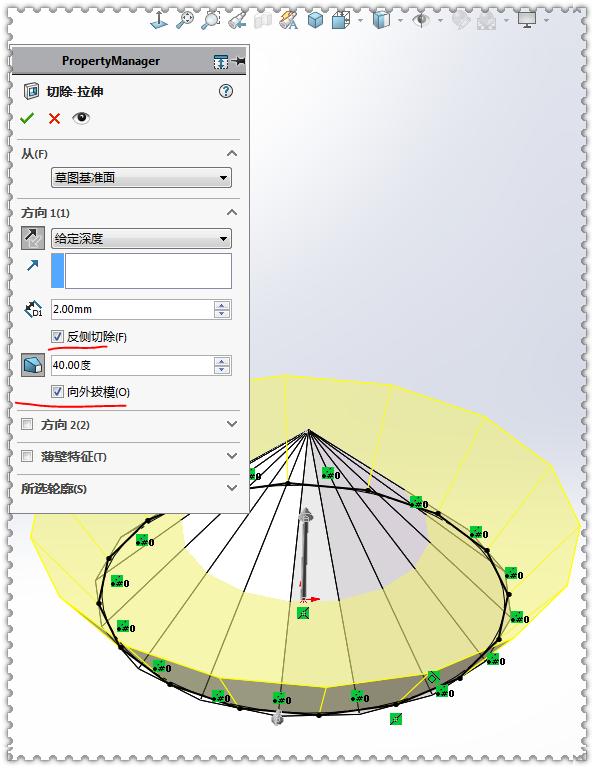Viewport: 594px width, 768px height.
Task: Click the 40.00度 draft angle field
Action: [131, 365]
